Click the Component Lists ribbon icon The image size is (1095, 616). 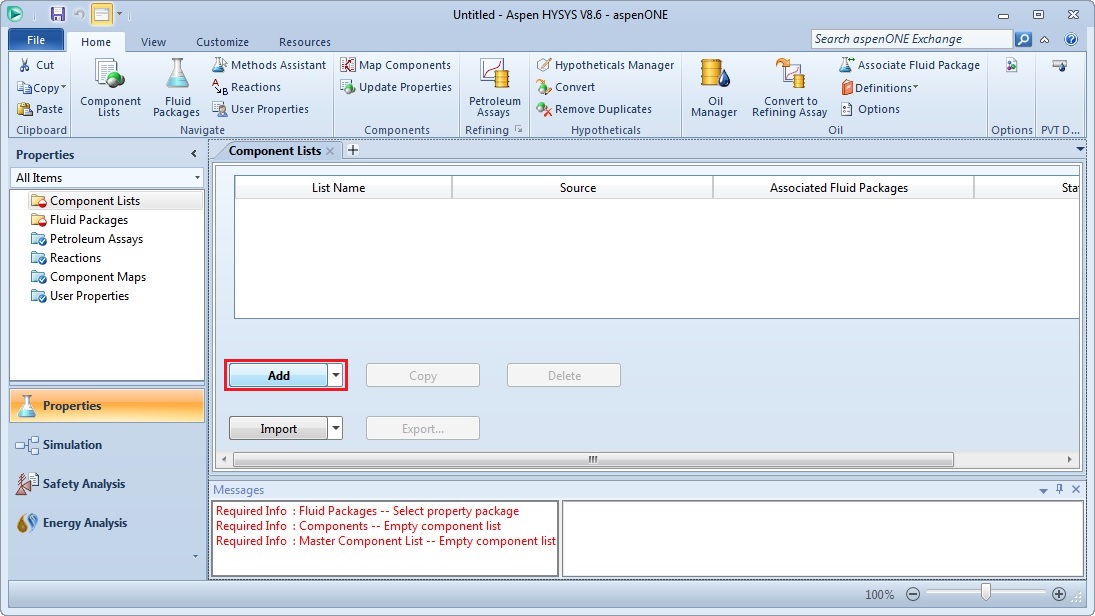110,87
